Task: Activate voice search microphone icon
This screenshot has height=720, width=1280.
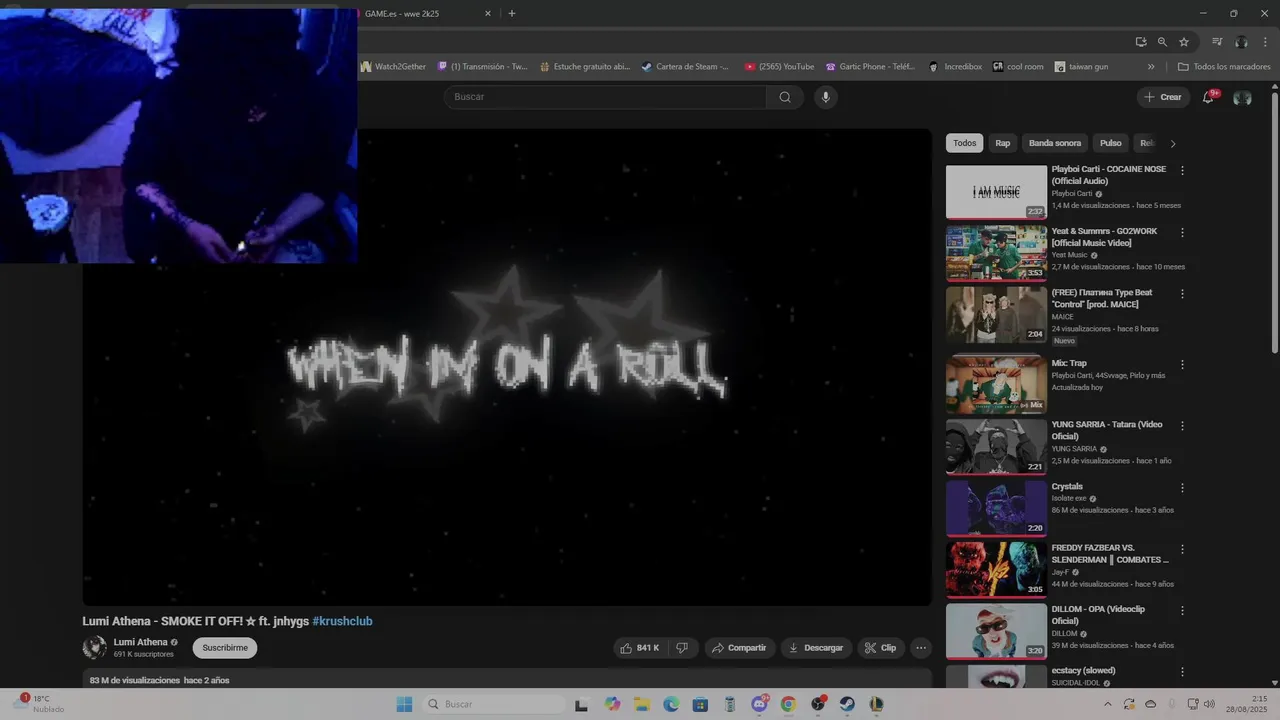Action: pyautogui.click(x=825, y=97)
